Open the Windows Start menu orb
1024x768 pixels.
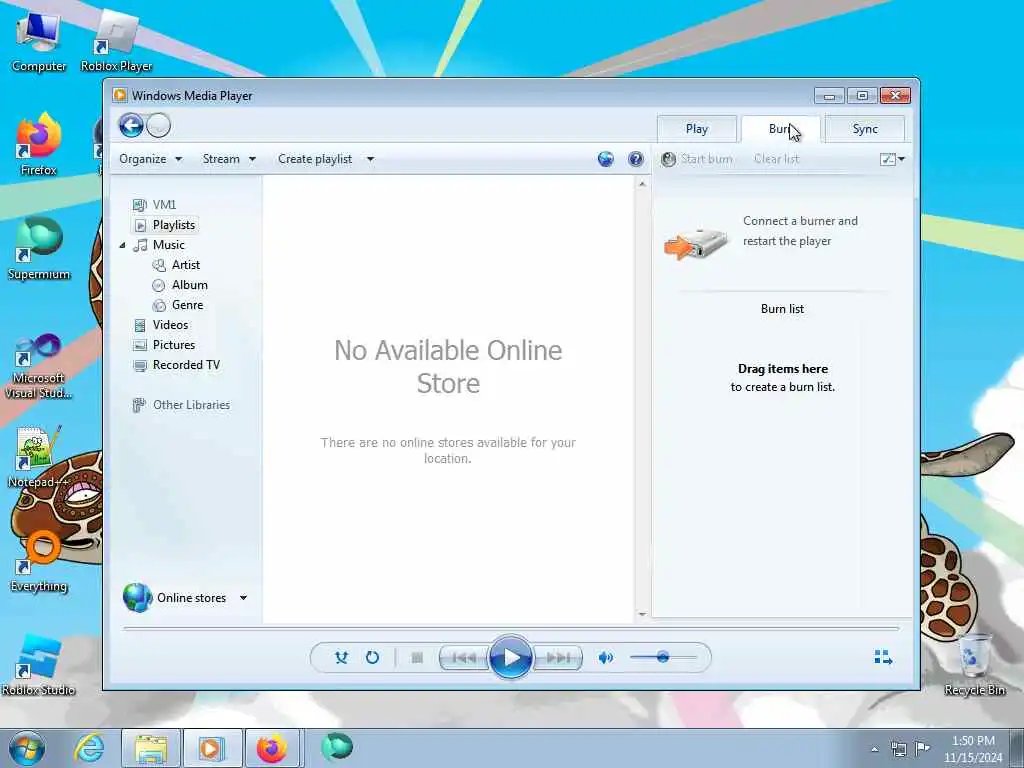[x=27, y=748]
